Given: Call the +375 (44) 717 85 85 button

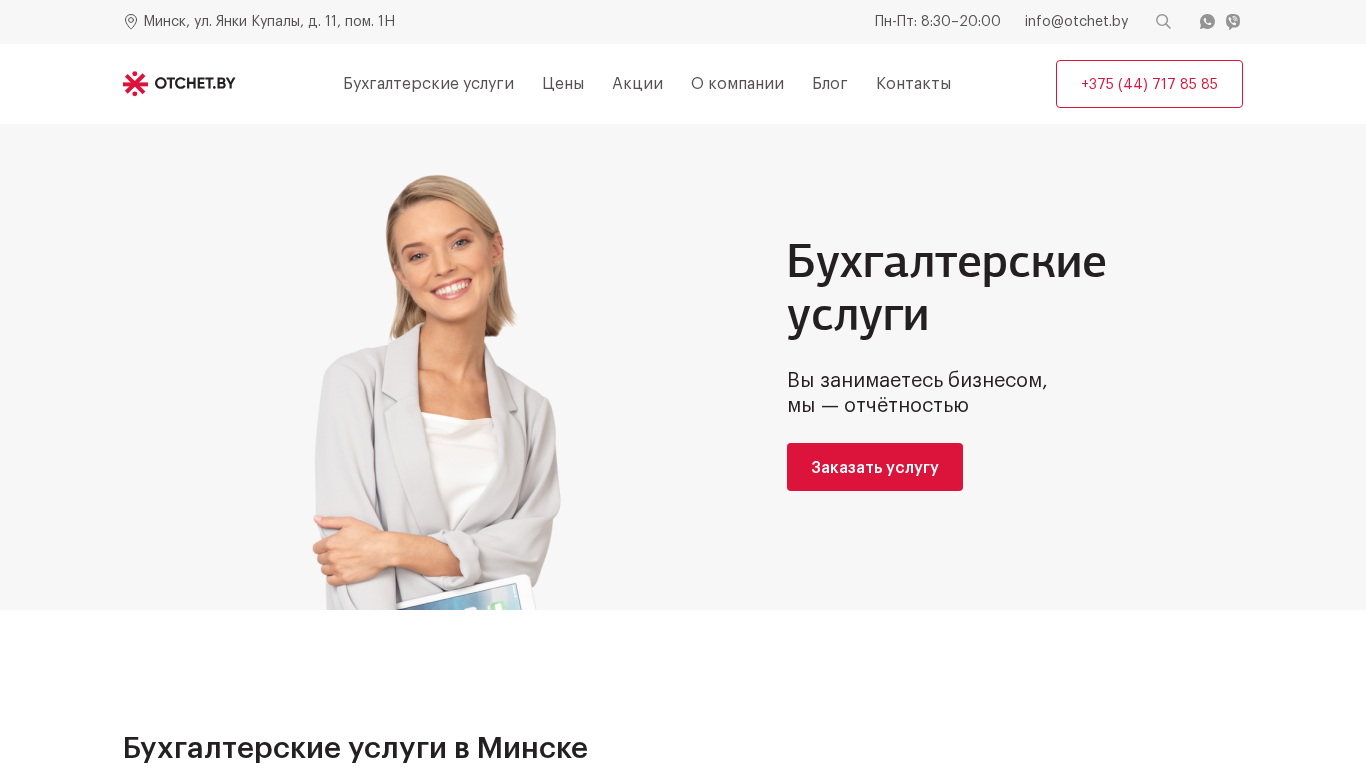Looking at the screenshot, I should (1149, 84).
